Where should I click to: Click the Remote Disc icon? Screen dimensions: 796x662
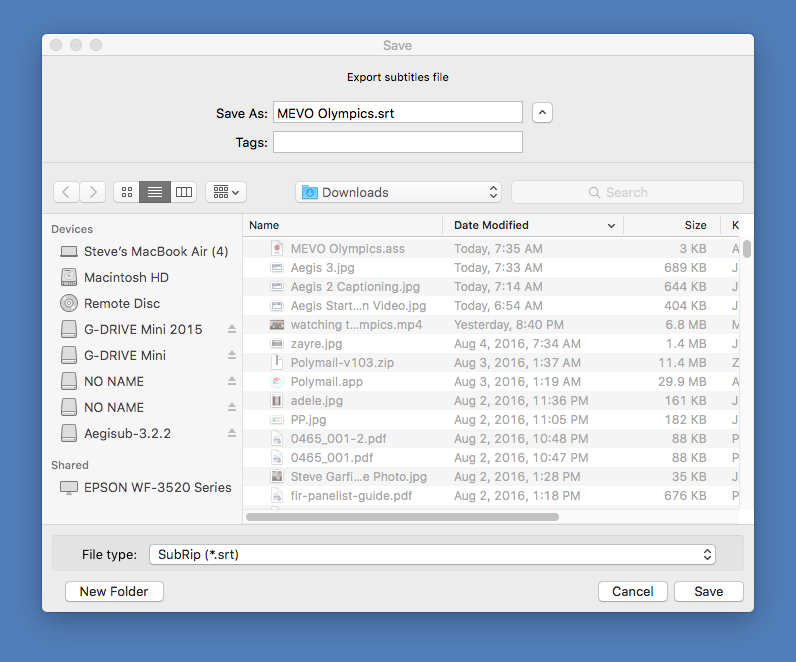(x=69, y=304)
